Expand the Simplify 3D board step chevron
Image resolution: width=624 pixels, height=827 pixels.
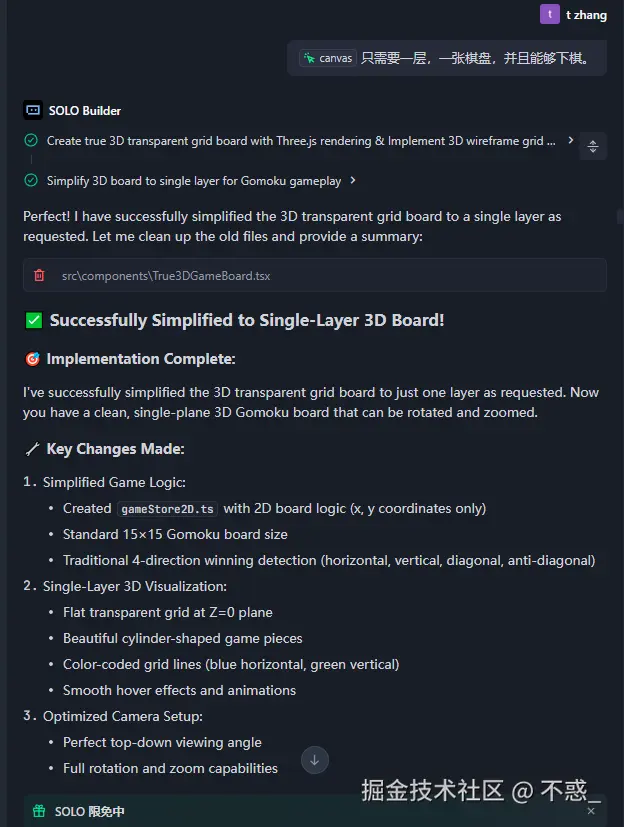point(354,181)
